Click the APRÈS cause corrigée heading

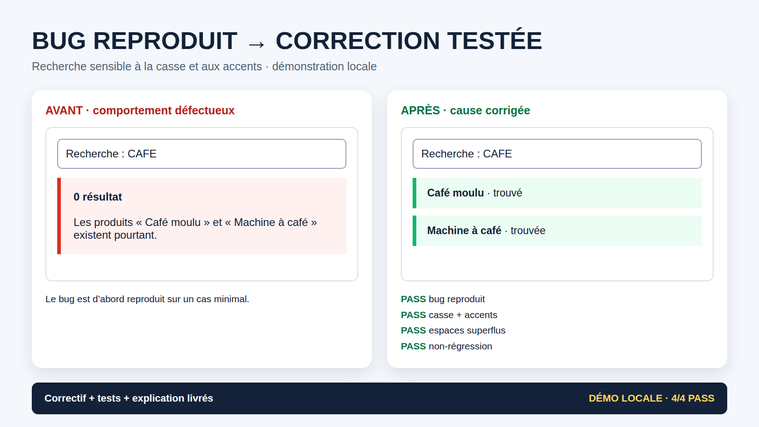[465, 110]
